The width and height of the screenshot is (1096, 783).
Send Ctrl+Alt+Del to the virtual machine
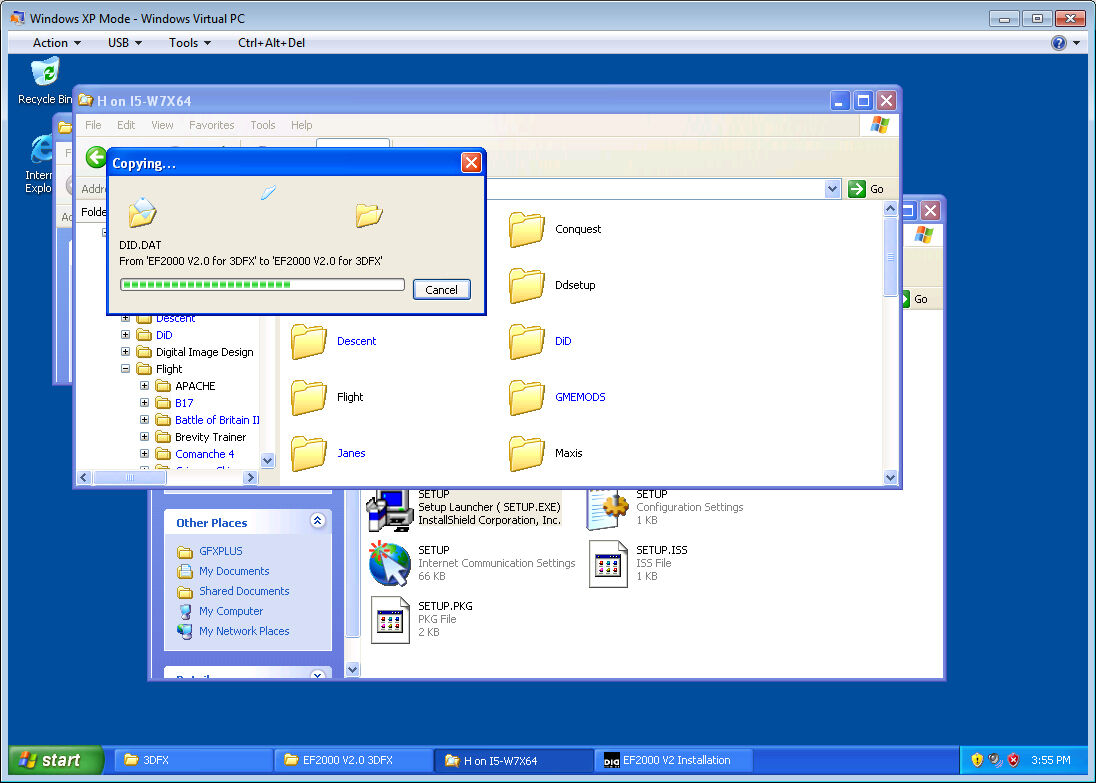(271, 43)
